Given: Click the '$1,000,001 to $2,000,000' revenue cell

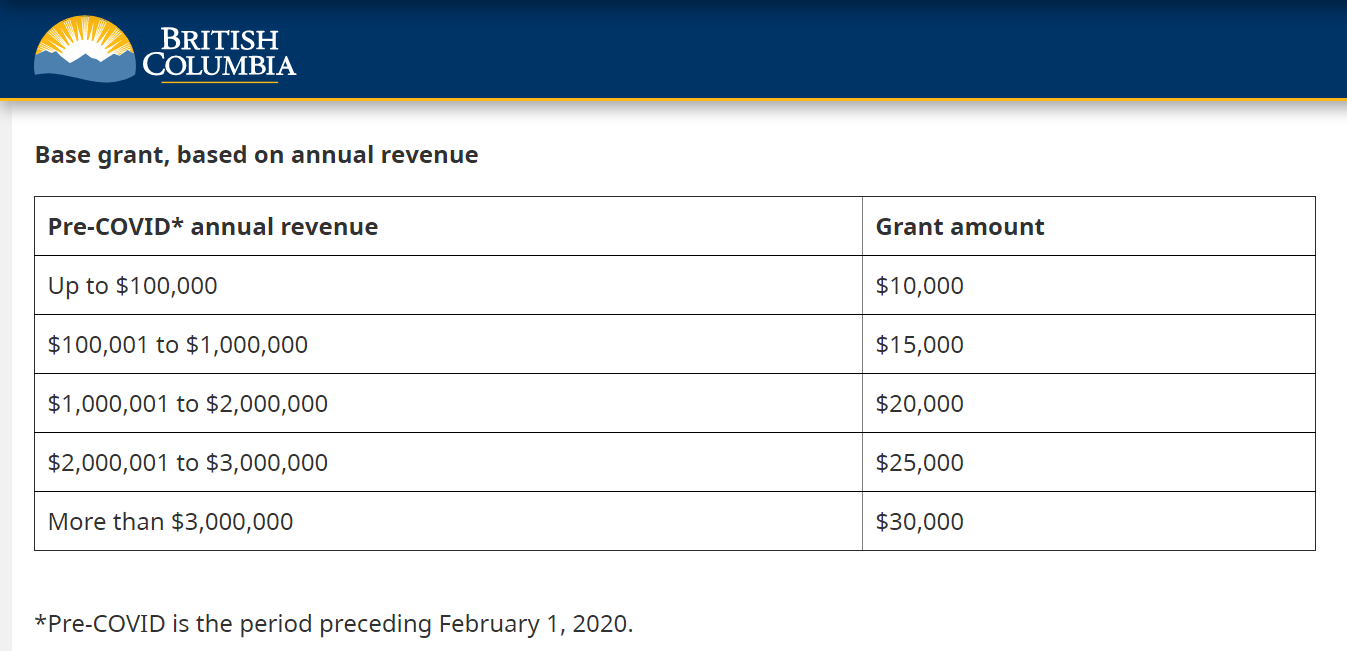Looking at the screenshot, I should pyautogui.click(x=188, y=404).
